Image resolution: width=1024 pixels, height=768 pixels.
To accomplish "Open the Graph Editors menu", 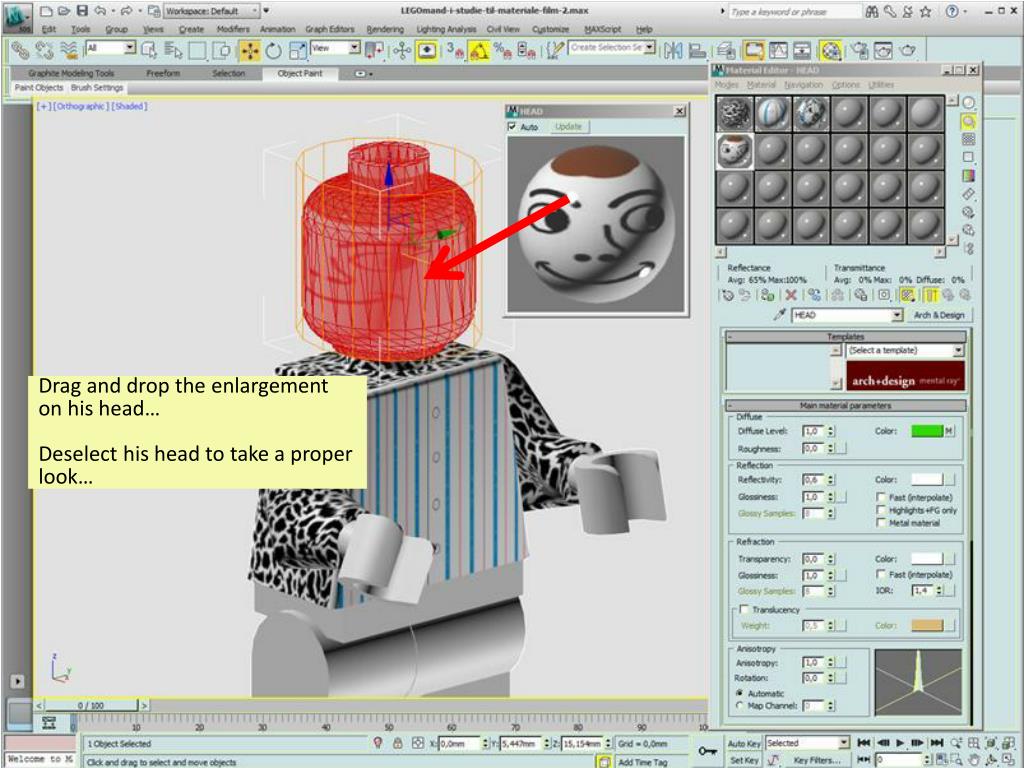I will click(329, 29).
